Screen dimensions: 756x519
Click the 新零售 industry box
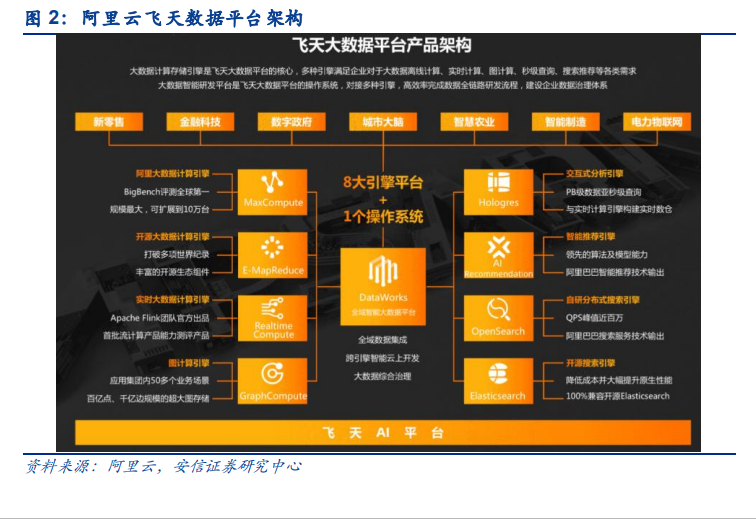tap(109, 122)
